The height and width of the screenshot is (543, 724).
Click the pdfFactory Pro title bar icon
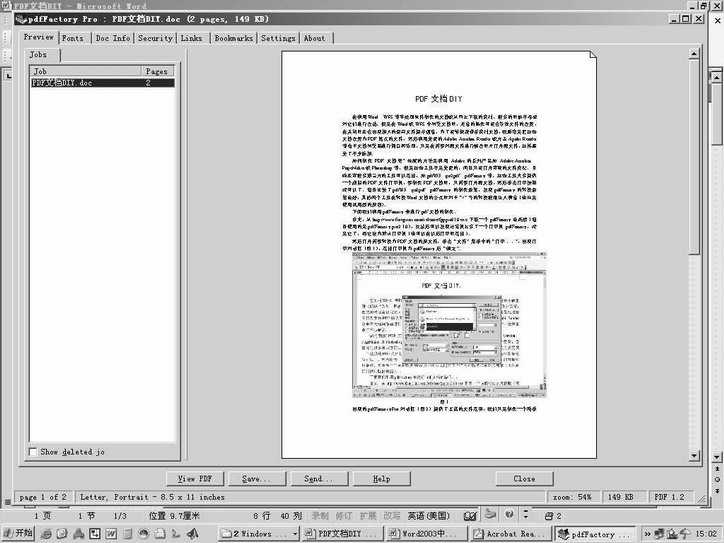tap(9, 19)
